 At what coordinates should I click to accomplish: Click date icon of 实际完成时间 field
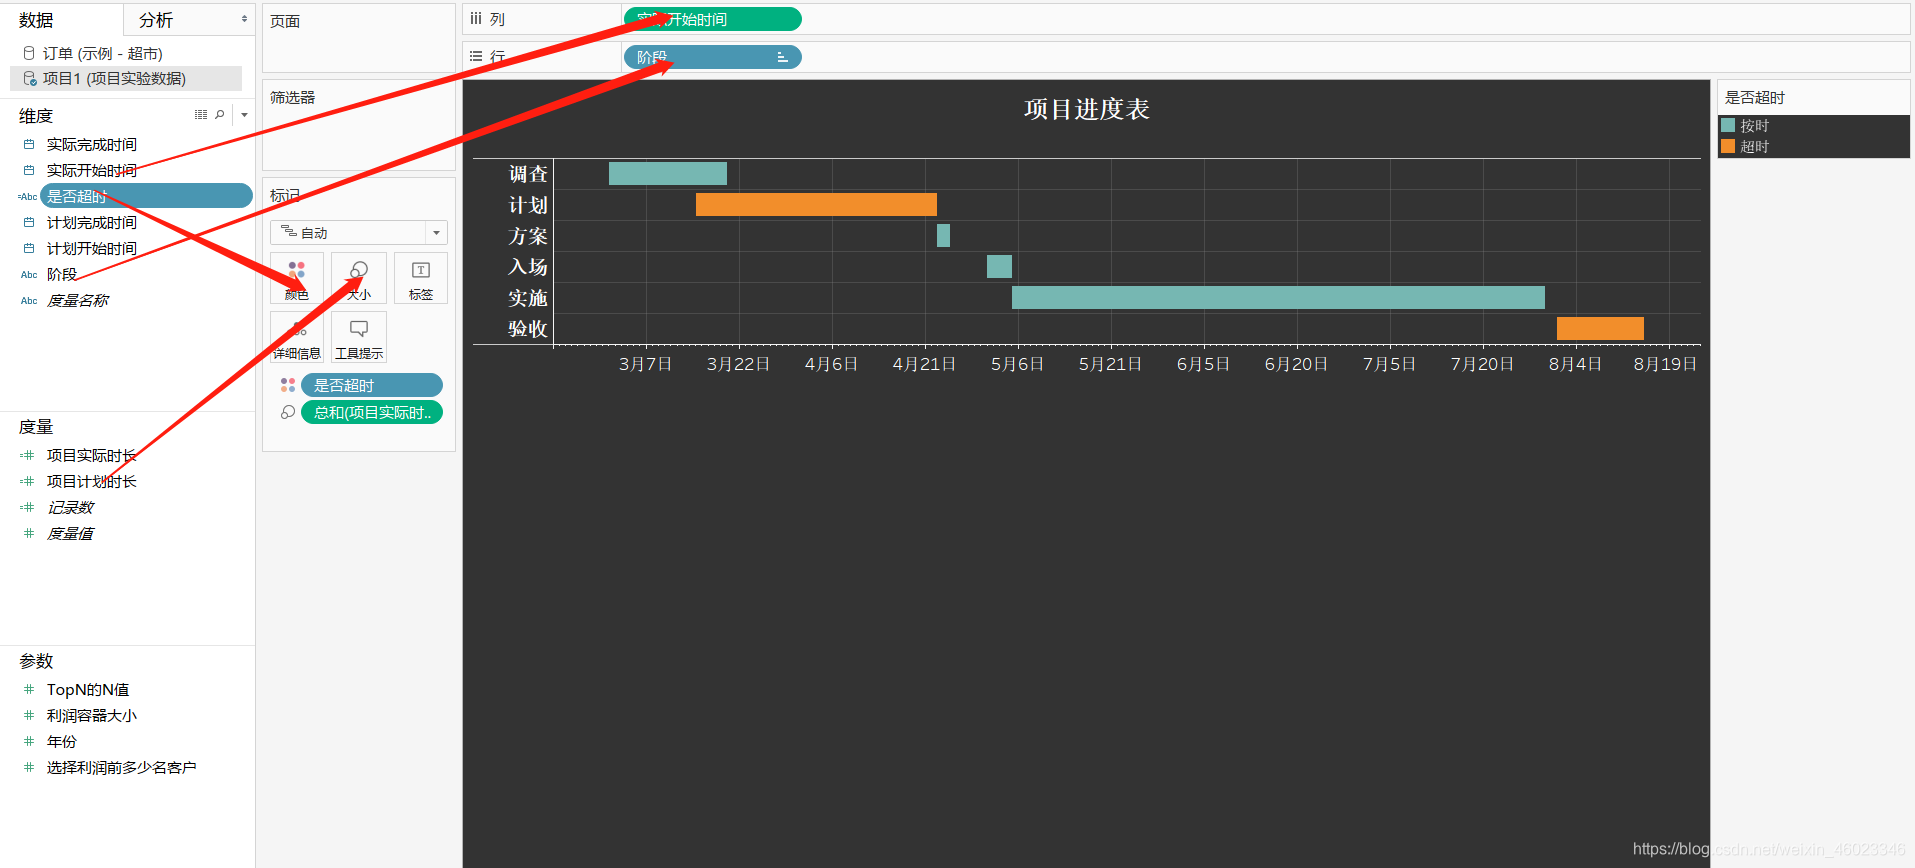(29, 145)
